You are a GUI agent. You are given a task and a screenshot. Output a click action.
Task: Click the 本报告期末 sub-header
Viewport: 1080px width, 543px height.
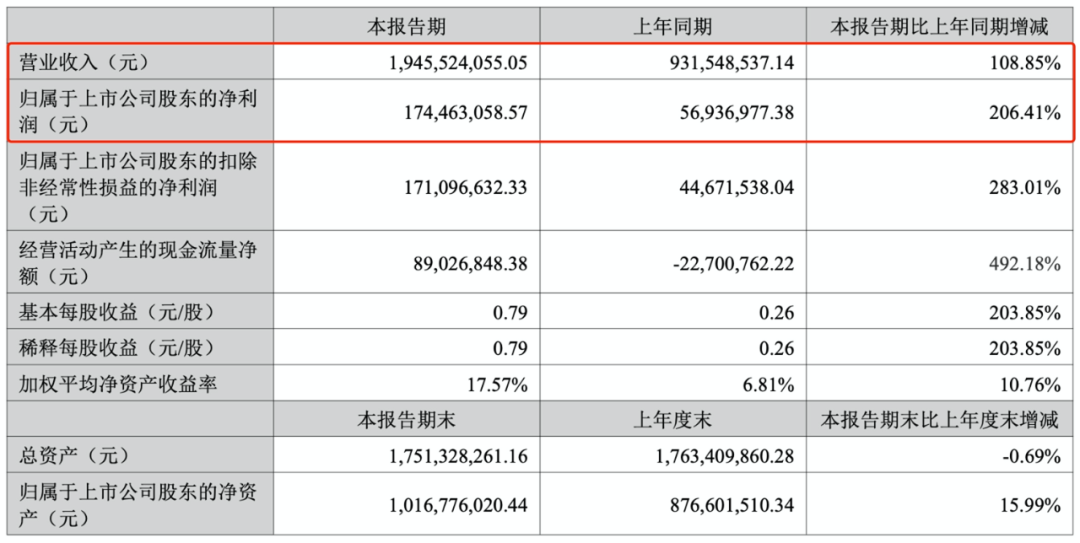pos(406,420)
